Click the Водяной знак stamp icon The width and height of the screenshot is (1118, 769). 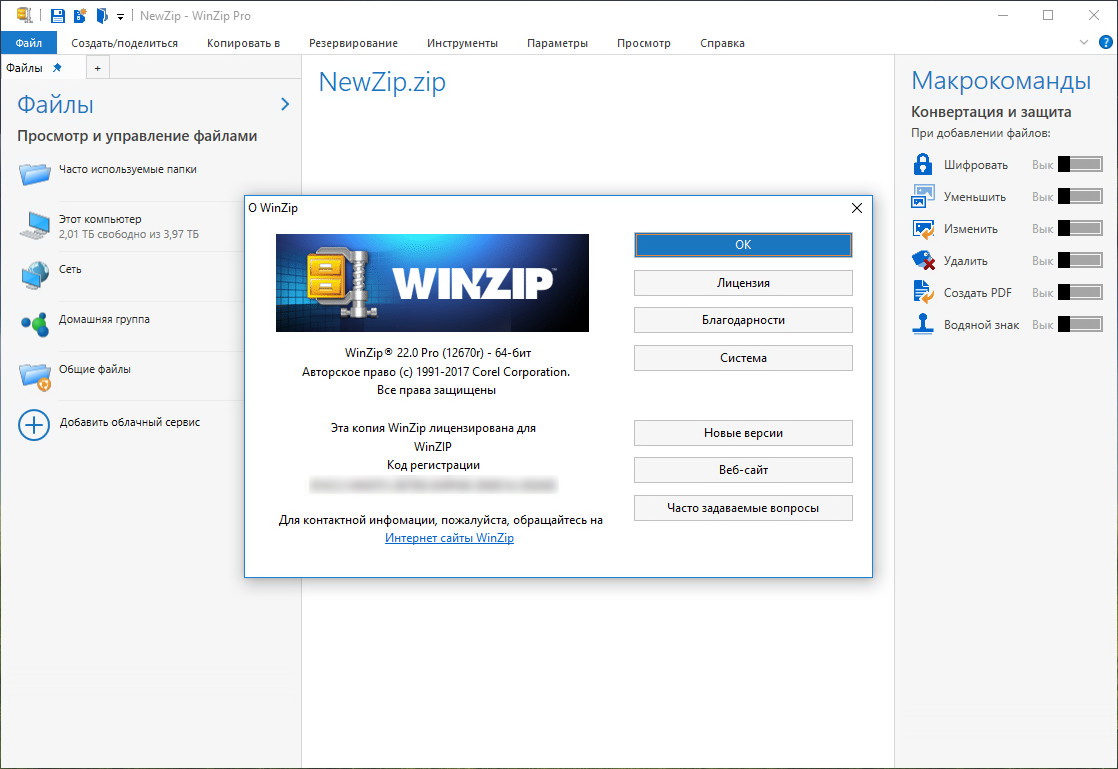[x=923, y=324]
